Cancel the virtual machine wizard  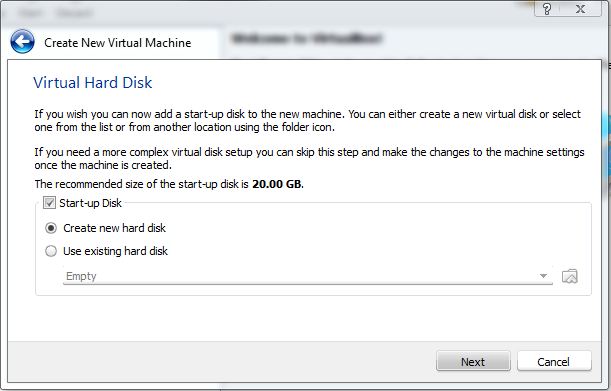pos(554,361)
